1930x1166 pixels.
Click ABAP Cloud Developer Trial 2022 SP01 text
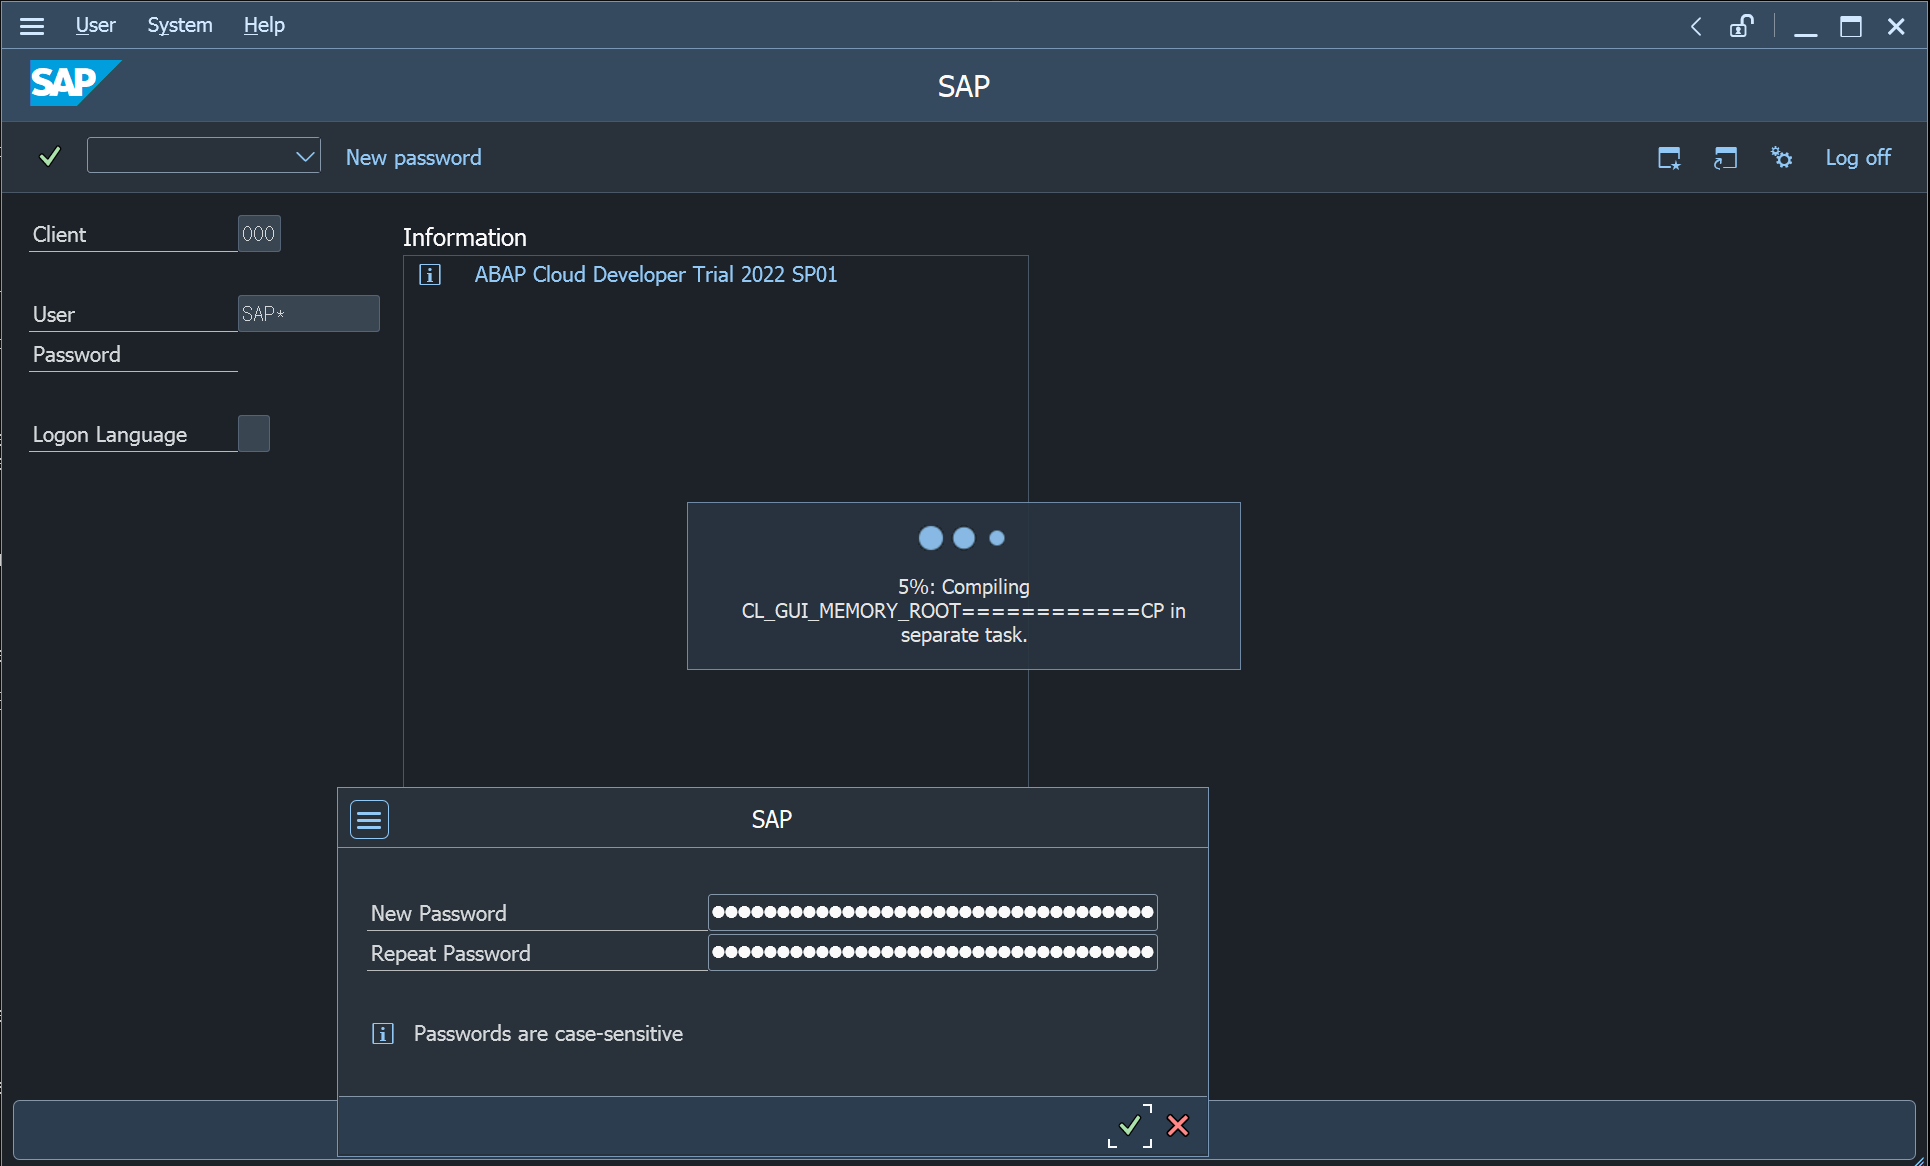point(655,274)
